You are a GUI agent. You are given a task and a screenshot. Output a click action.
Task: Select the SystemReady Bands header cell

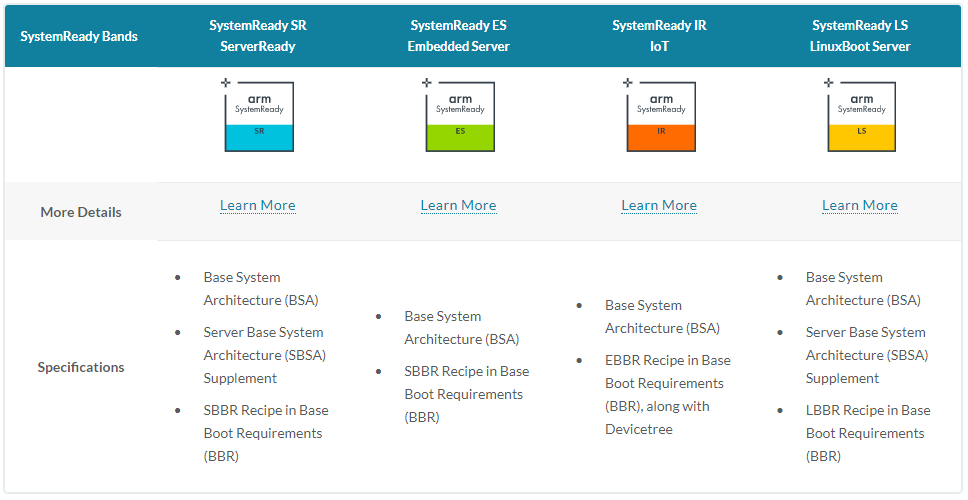[79, 36]
